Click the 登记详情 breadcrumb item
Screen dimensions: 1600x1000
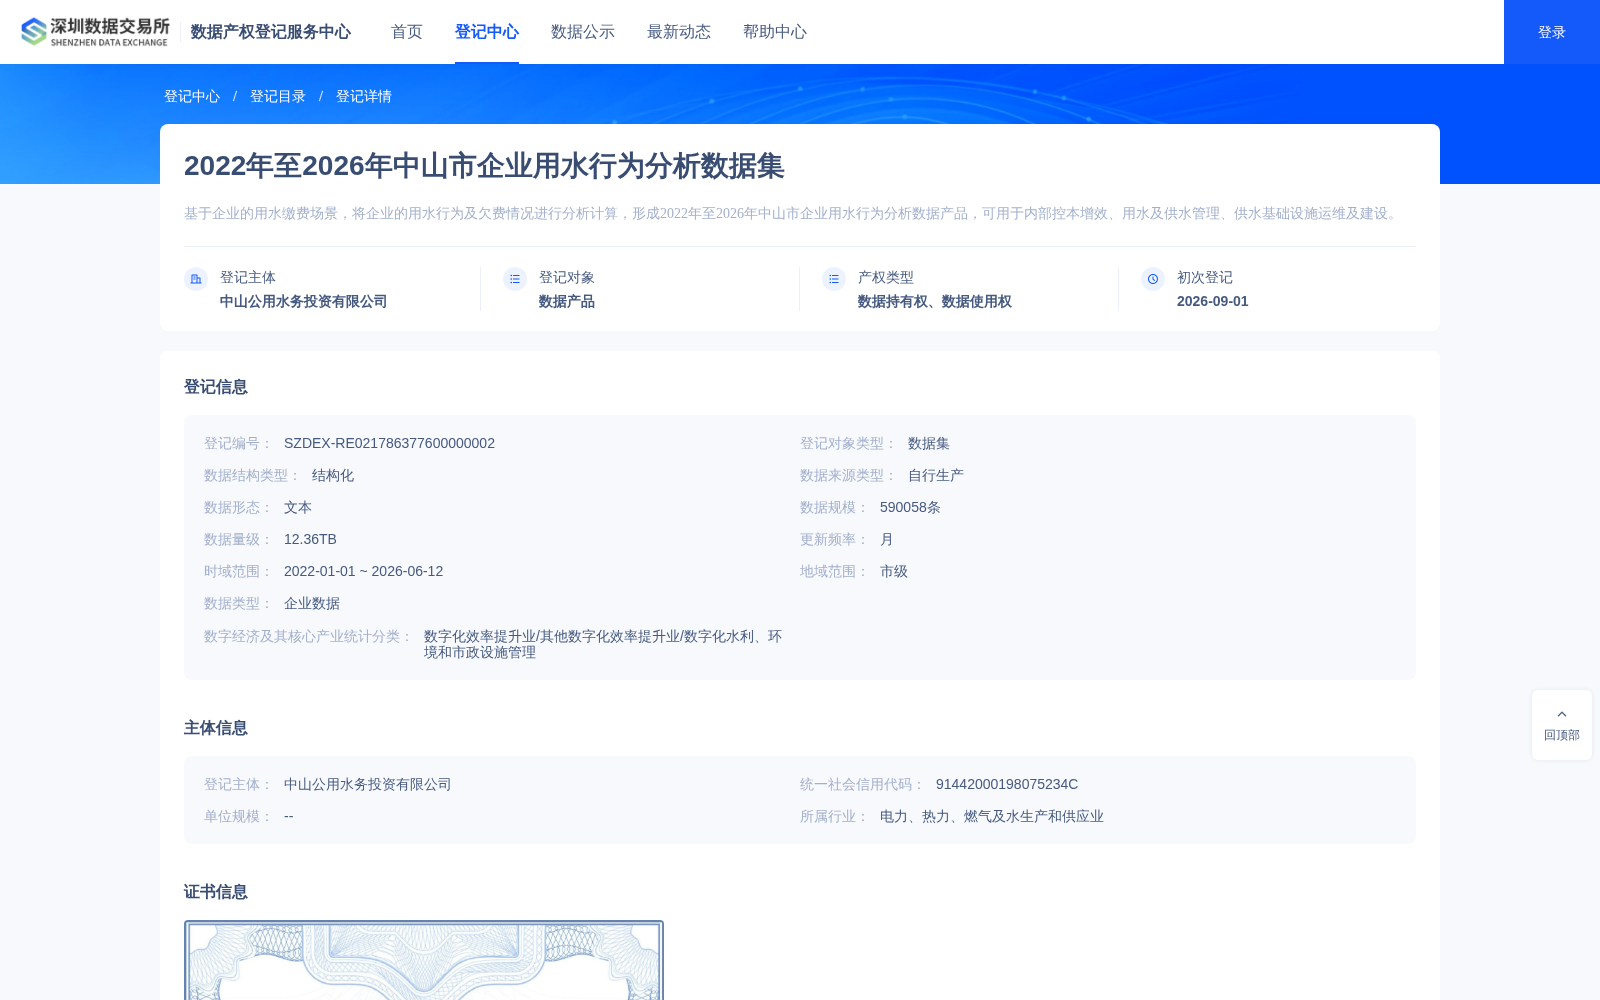pos(364,96)
